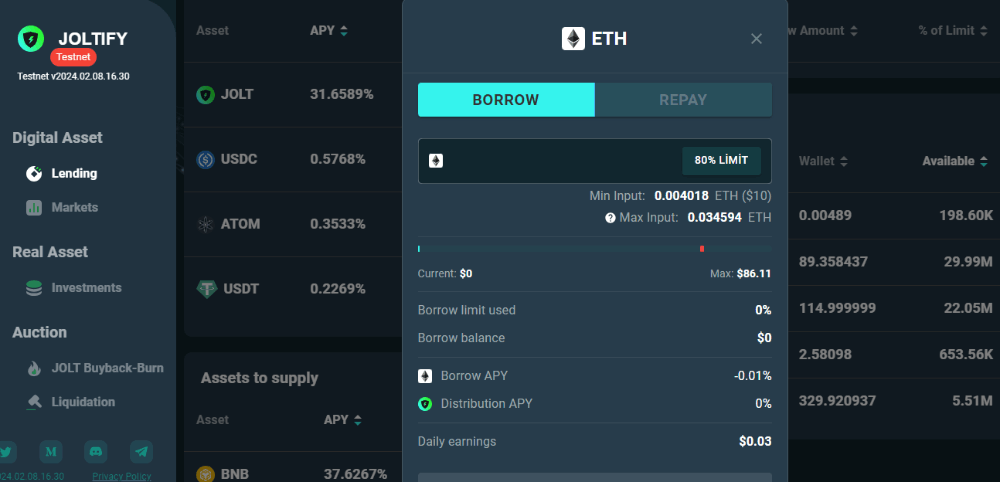The width and height of the screenshot is (1000, 482).
Task: Click the Assets to supply heading
Action: pyautogui.click(x=260, y=378)
